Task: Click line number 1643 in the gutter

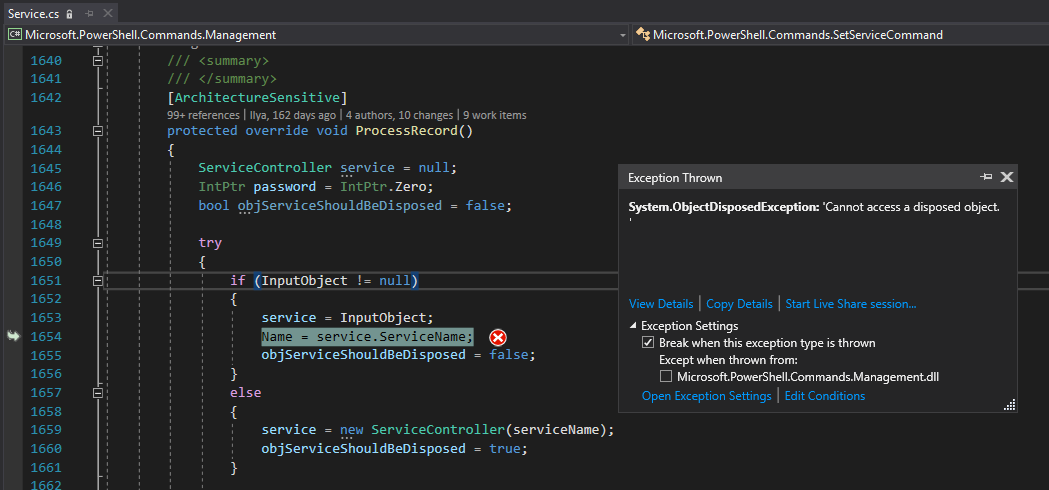Action: click(x=46, y=131)
